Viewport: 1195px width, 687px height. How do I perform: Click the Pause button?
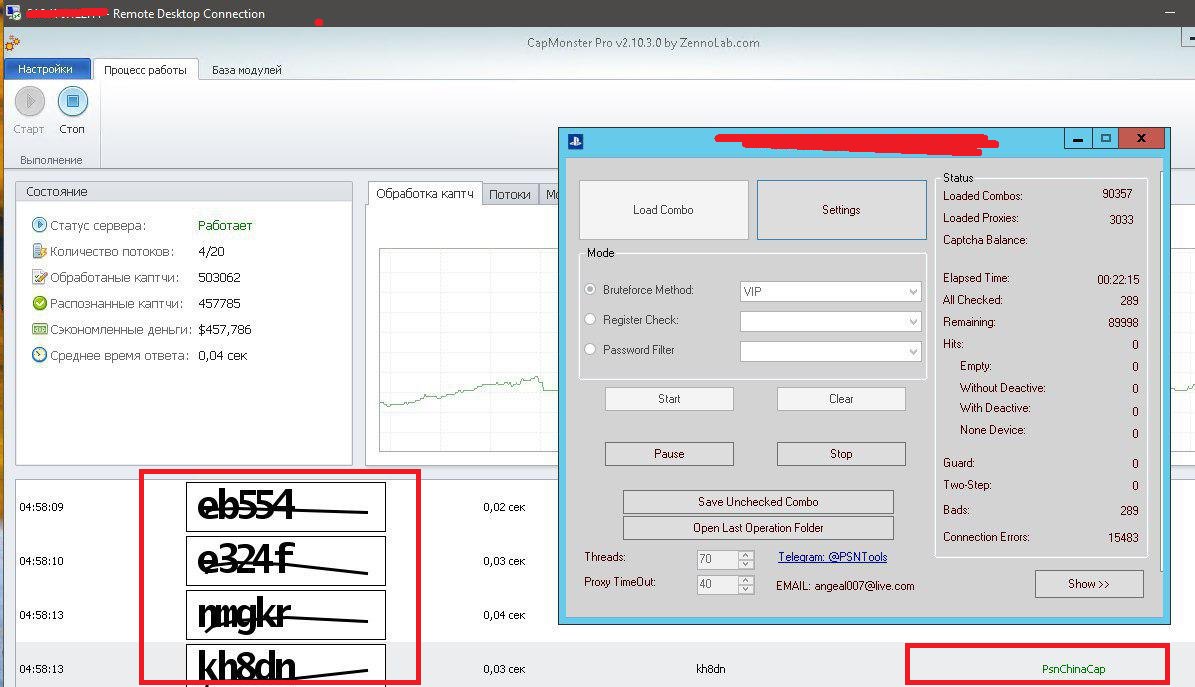(669, 454)
